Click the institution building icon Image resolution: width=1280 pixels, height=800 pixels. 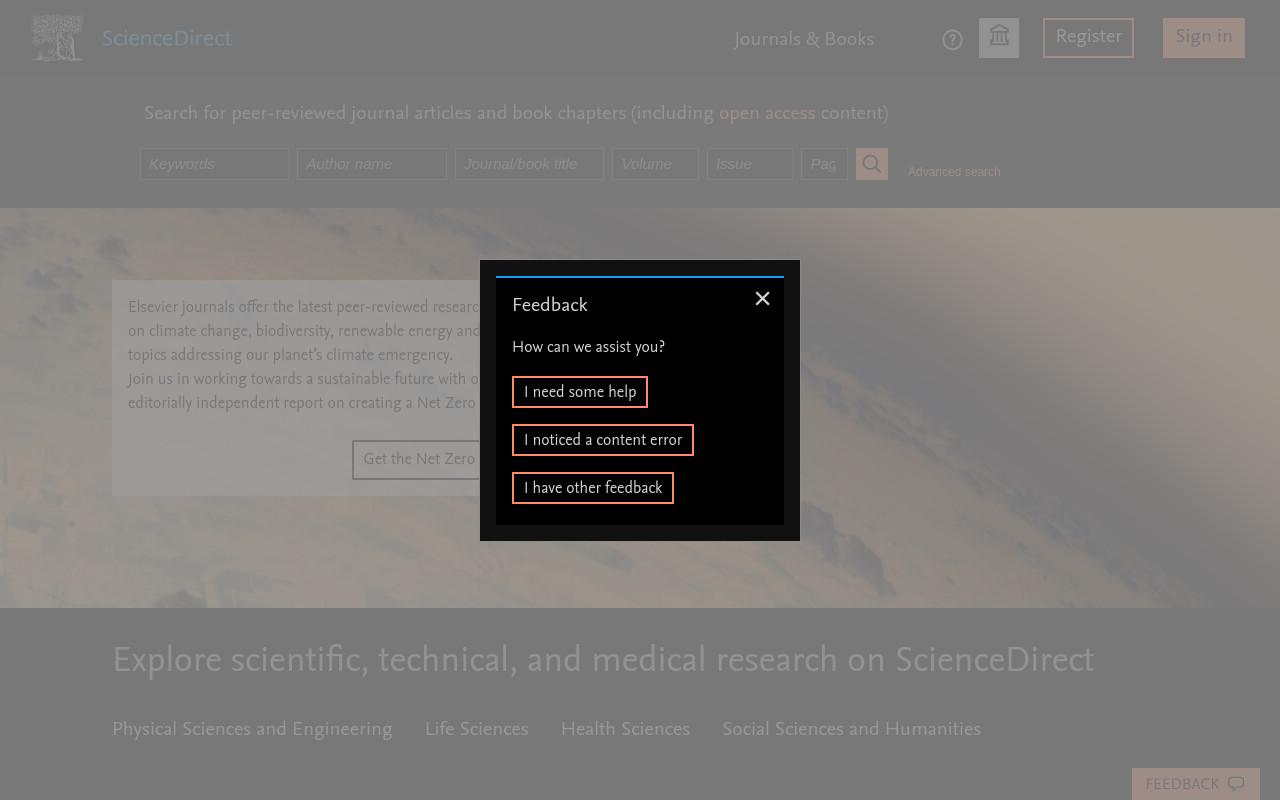pos(999,38)
